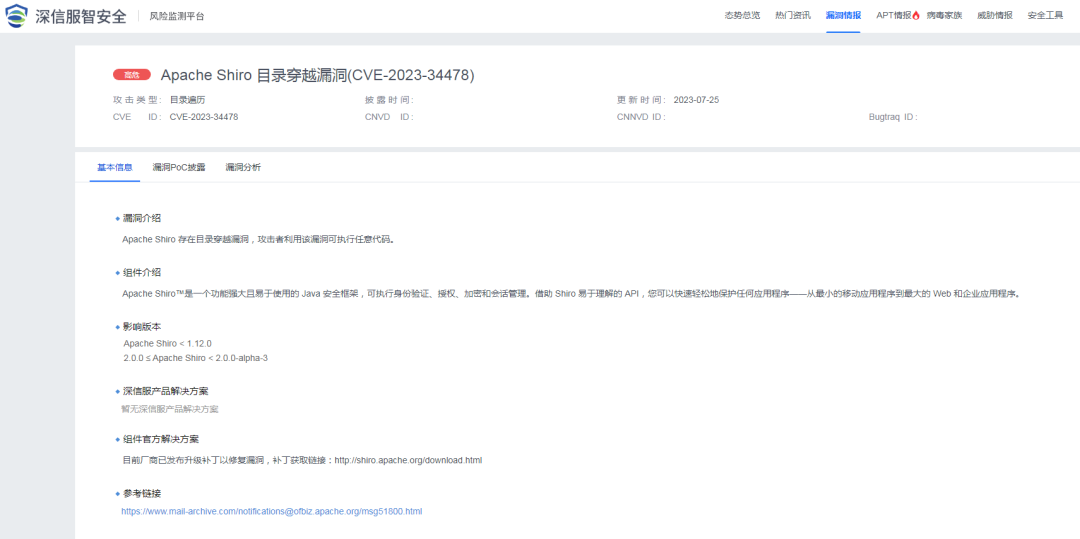Open the 威胁情报 nav item
This screenshot has height=539, width=1080.
click(995, 16)
